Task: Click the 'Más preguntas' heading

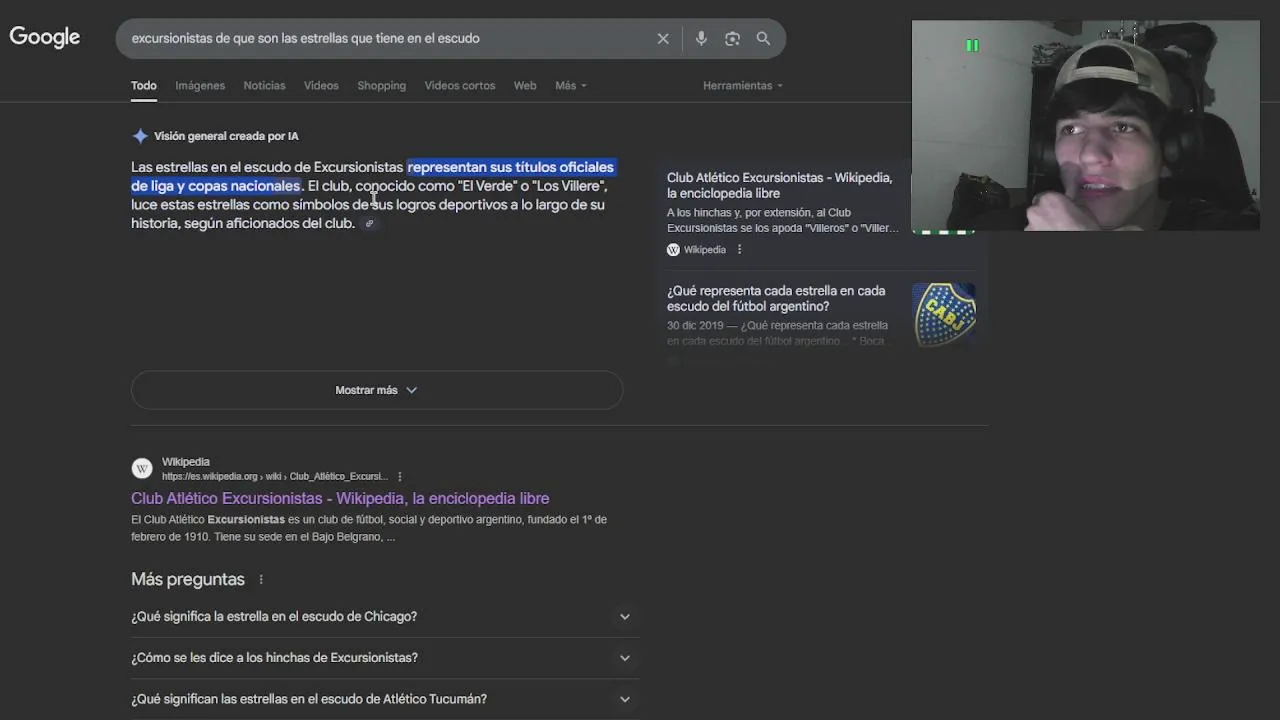Action: (188, 580)
